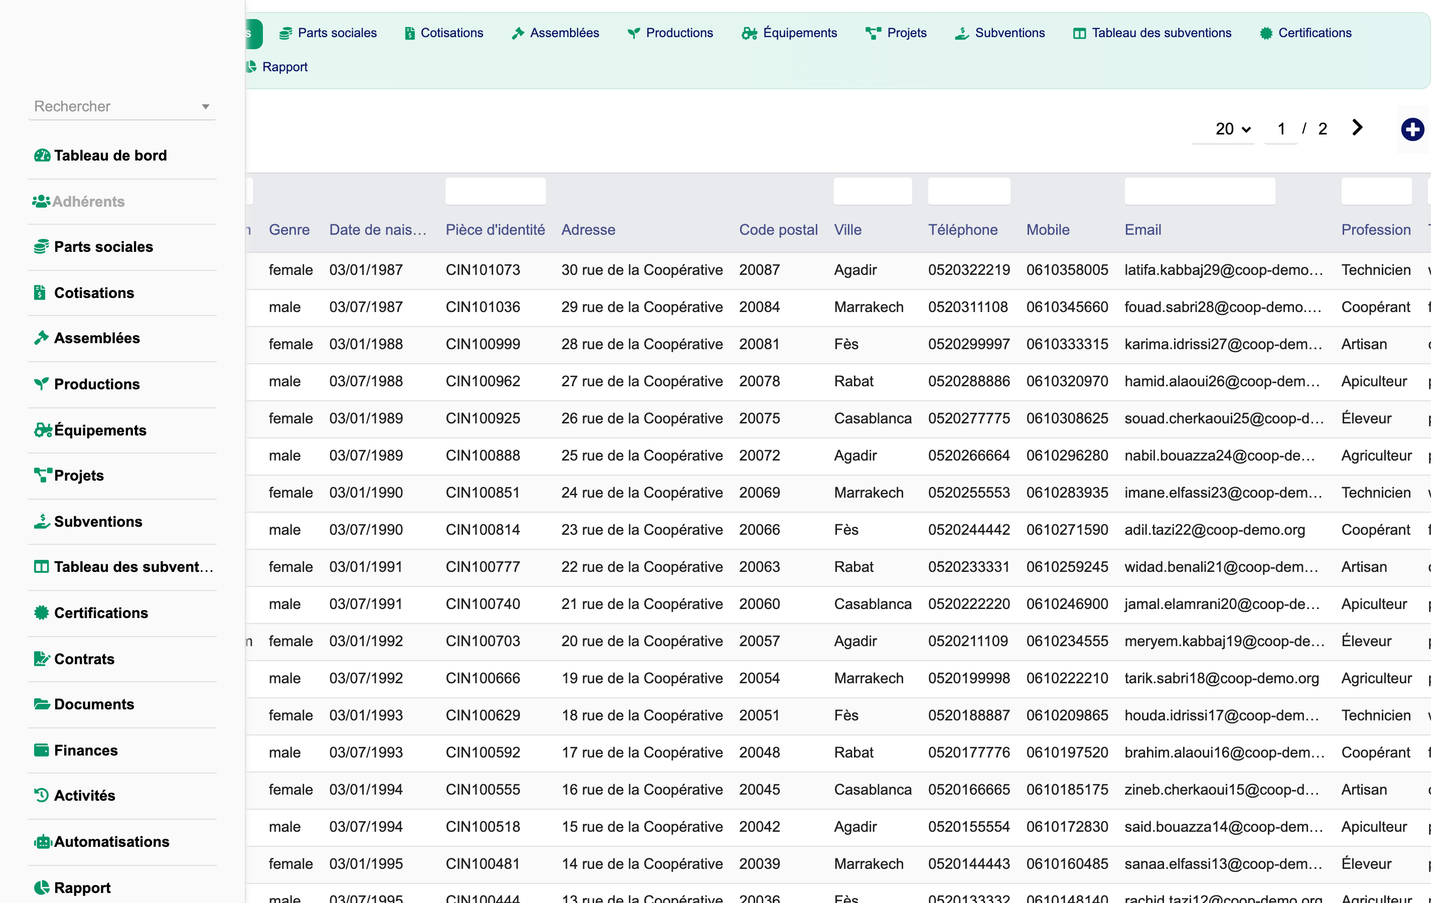Click top bar Assemblées gavel icon
The width and height of the screenshot is (1445, 903).
pyautogui.click(x=518, y=33)
